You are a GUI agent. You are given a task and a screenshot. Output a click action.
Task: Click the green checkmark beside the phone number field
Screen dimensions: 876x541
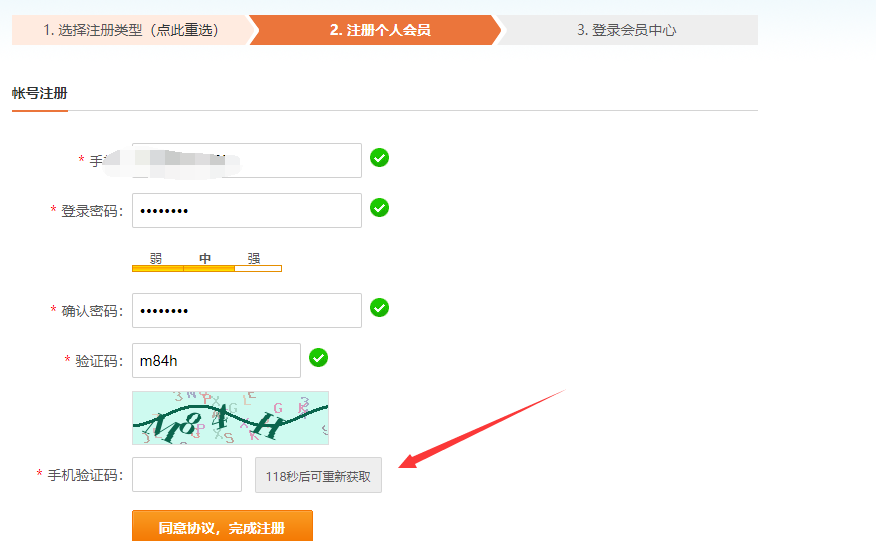click(379, 157)
